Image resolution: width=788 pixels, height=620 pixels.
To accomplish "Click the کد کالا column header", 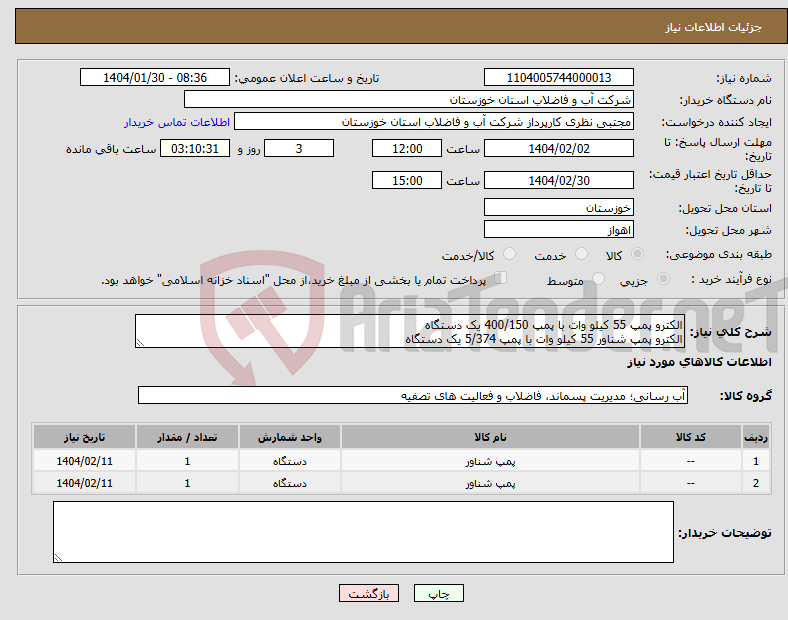I will point(691,437).
